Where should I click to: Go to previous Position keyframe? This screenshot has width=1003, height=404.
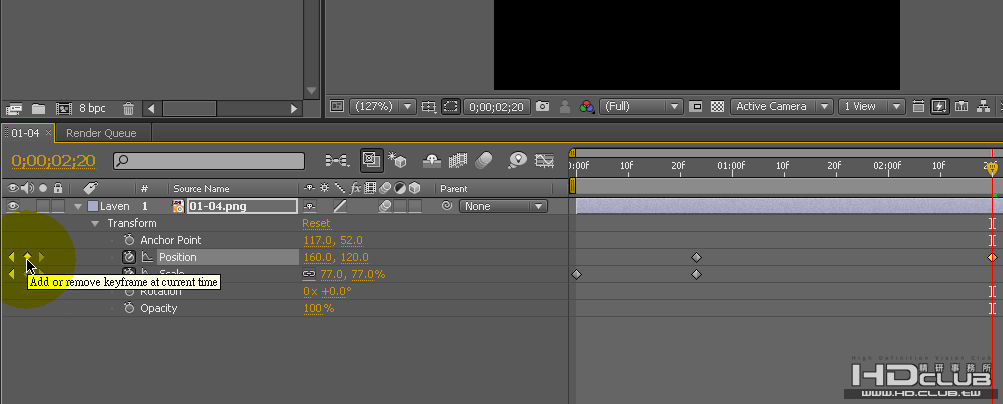12,257
